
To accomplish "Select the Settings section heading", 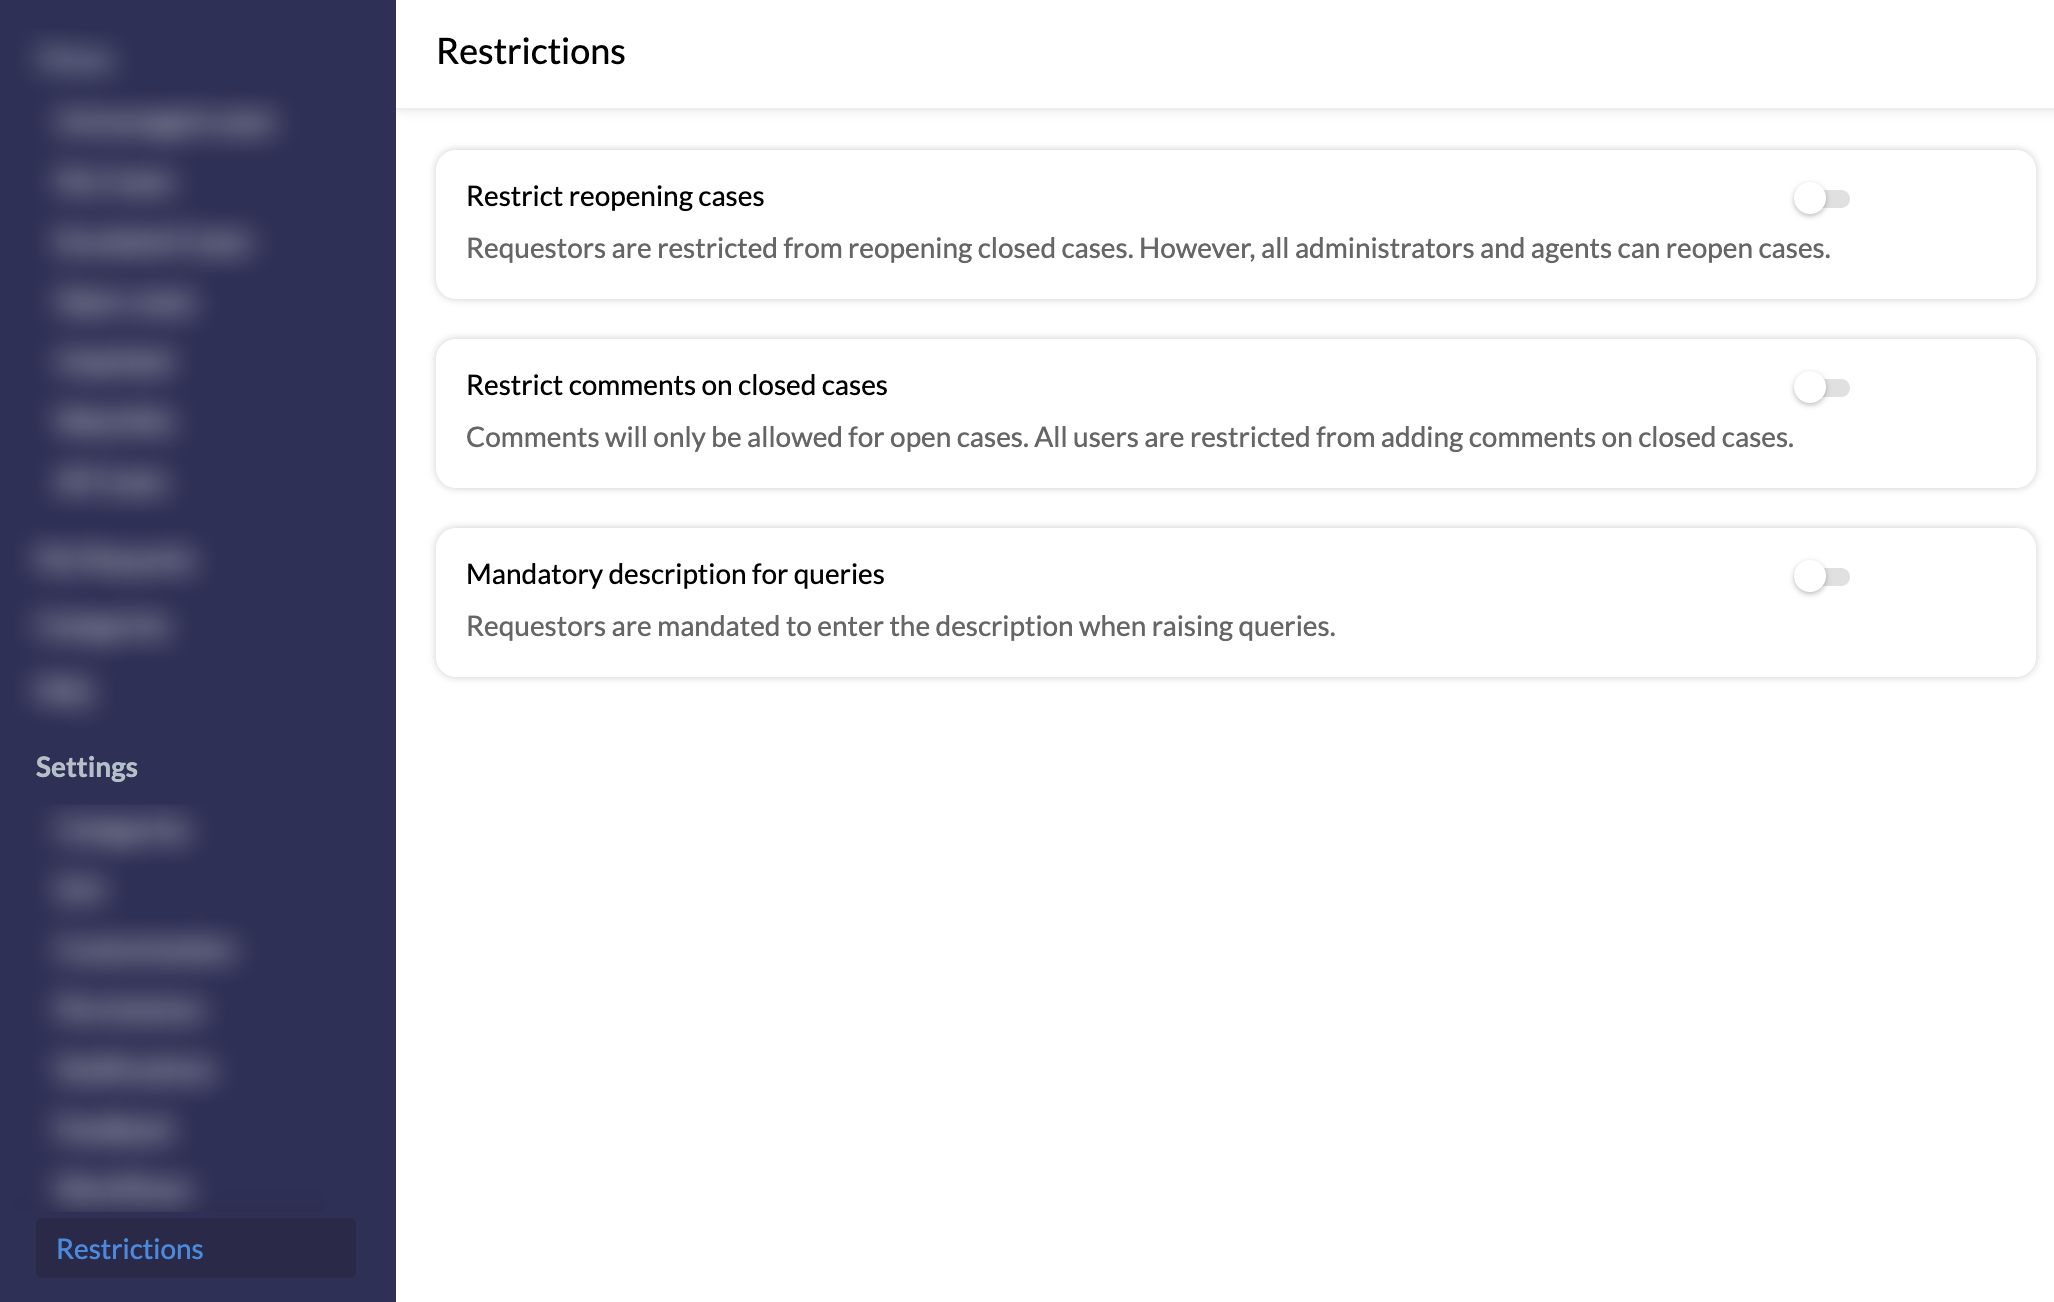I will pyautogui.click(x=87, y=767).
